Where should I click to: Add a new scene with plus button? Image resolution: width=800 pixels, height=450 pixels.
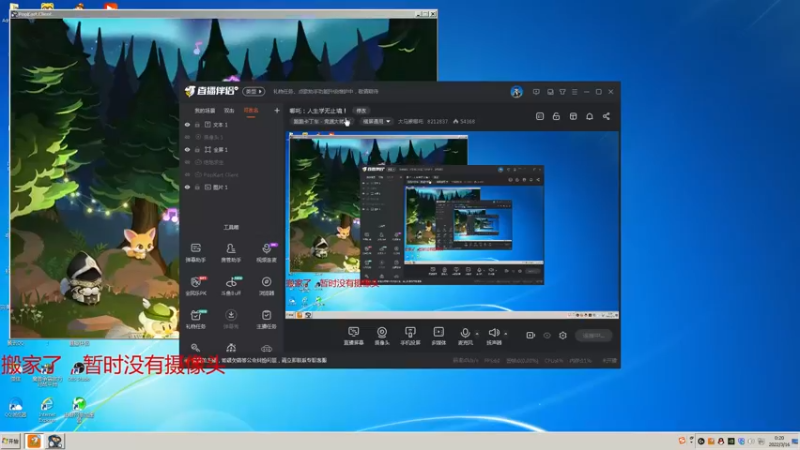(277, 110)
